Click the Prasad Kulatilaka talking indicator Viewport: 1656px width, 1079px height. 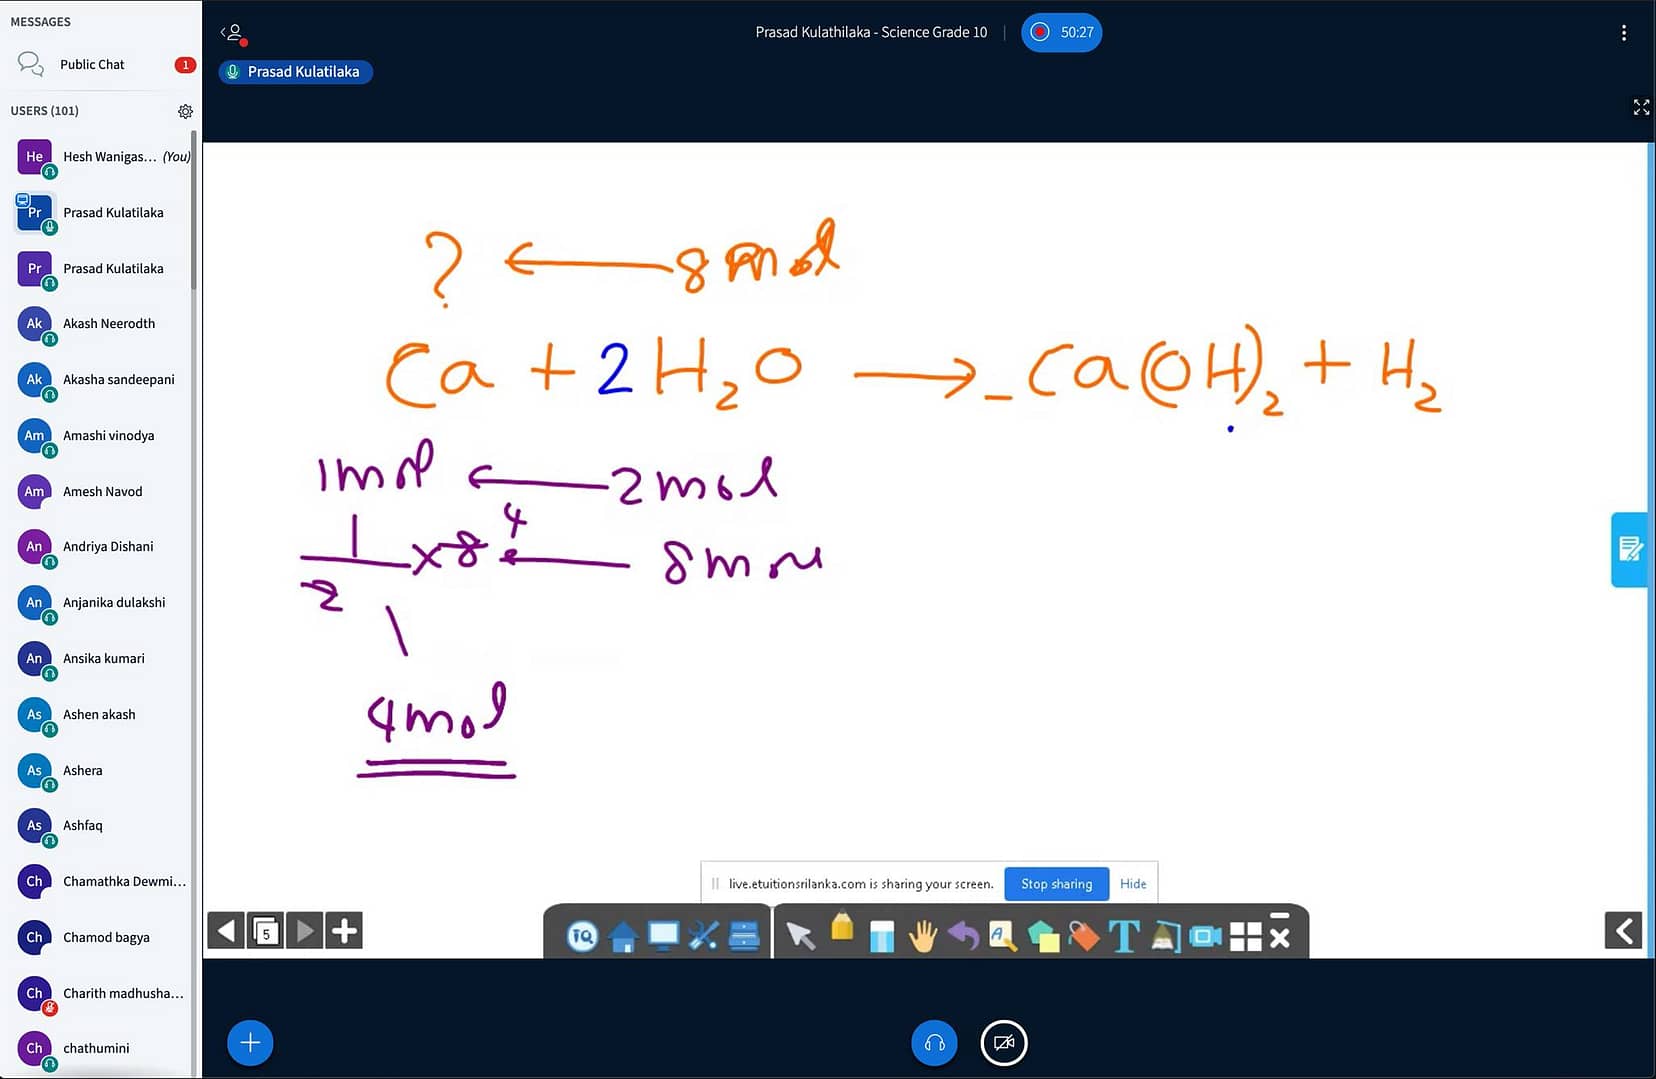[295, 72]
